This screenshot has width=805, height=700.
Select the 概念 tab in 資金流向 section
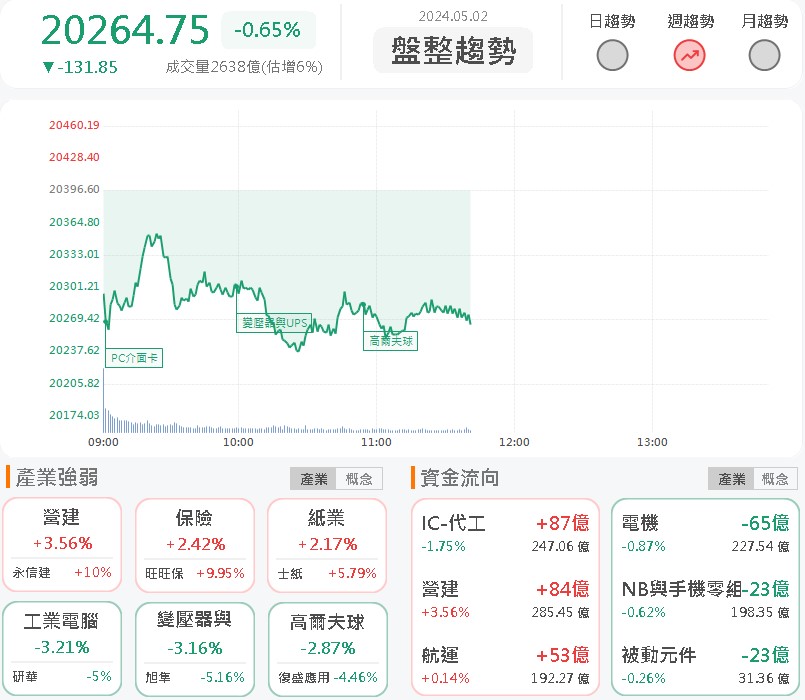775,479
